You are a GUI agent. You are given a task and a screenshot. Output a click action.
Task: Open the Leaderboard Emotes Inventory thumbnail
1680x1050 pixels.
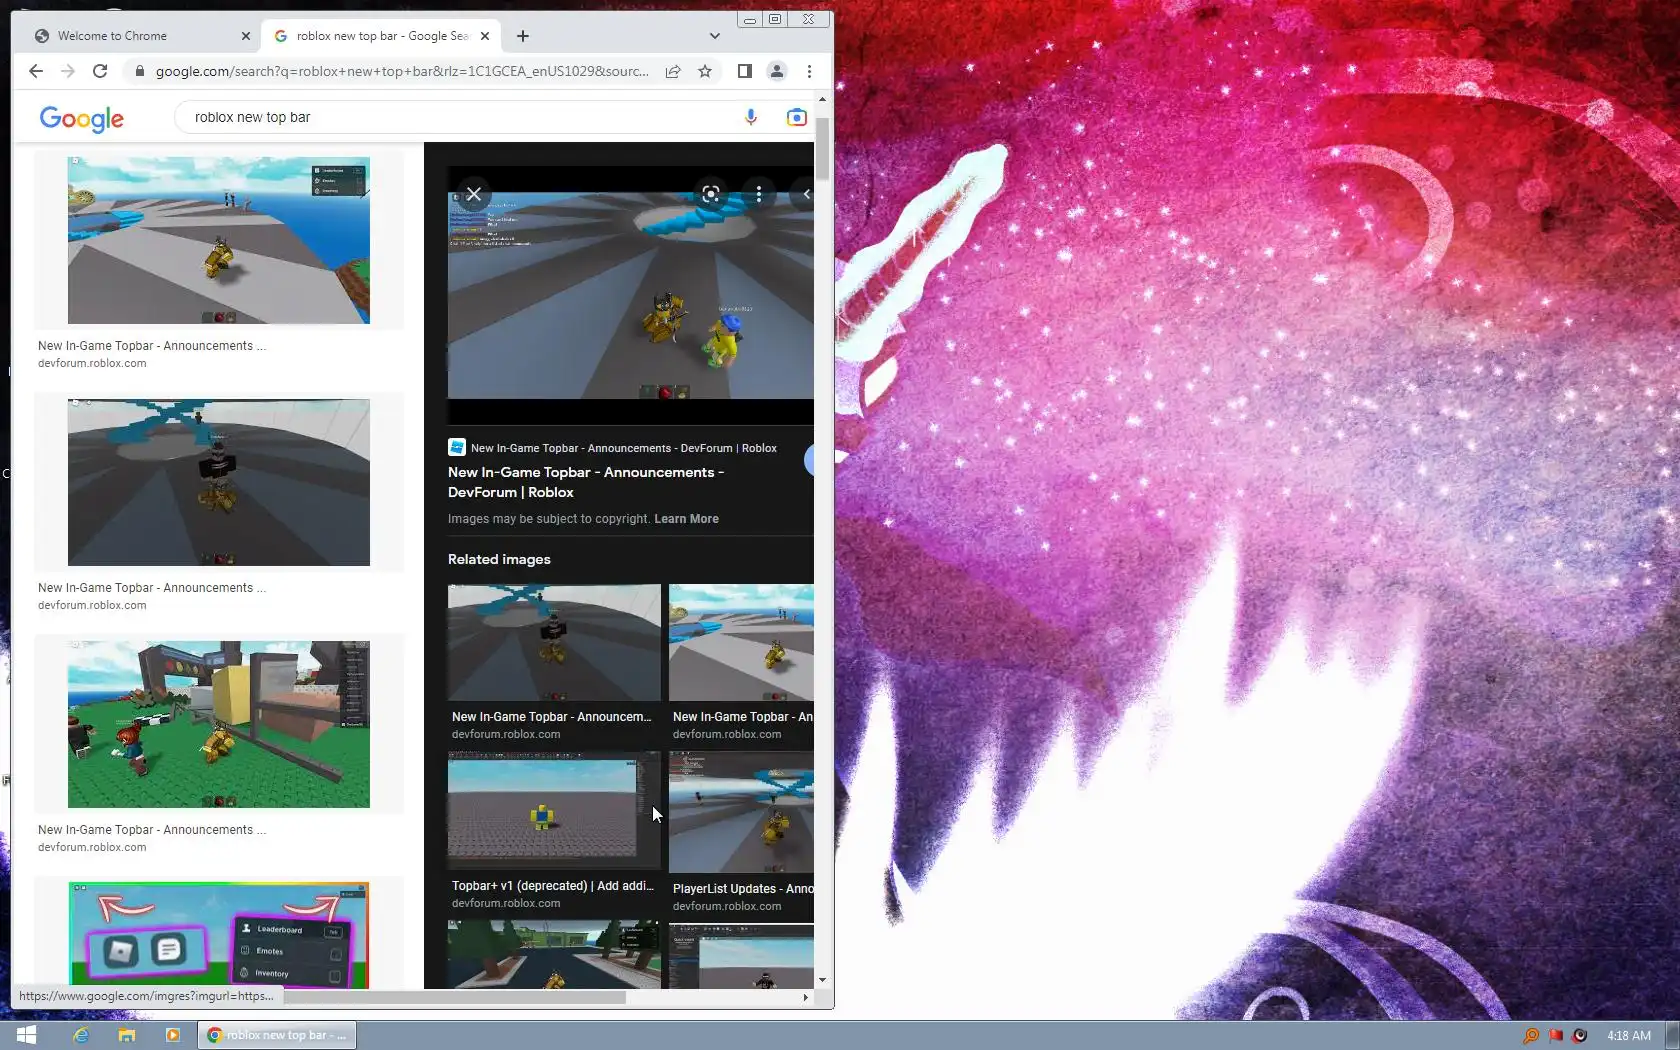point(219,935)
